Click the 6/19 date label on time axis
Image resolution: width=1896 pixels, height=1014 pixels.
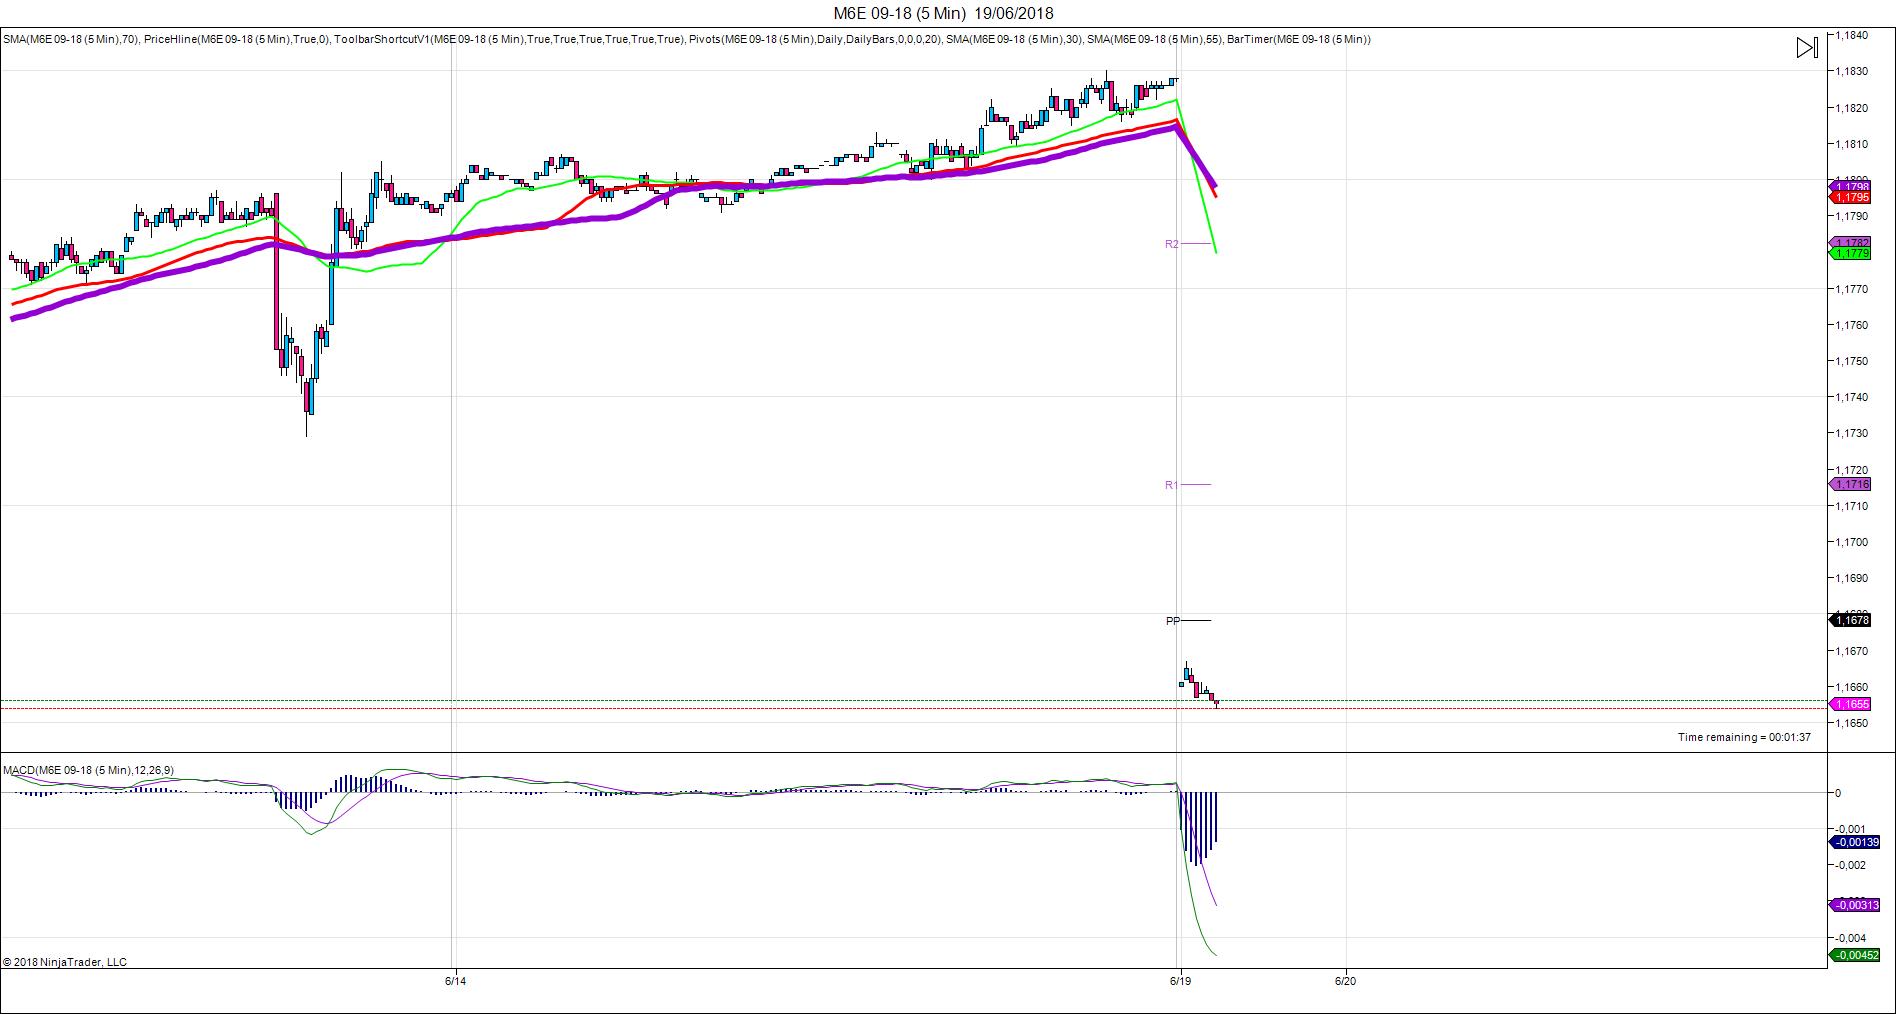[x=1180, y=981]
